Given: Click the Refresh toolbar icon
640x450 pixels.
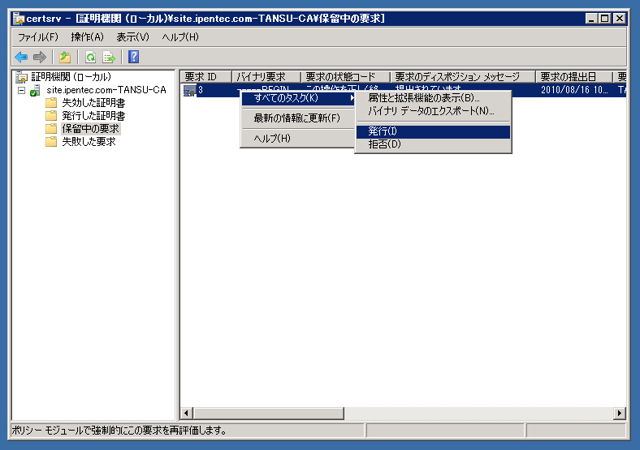Looking at the screenshot, I should coord(90,57).
